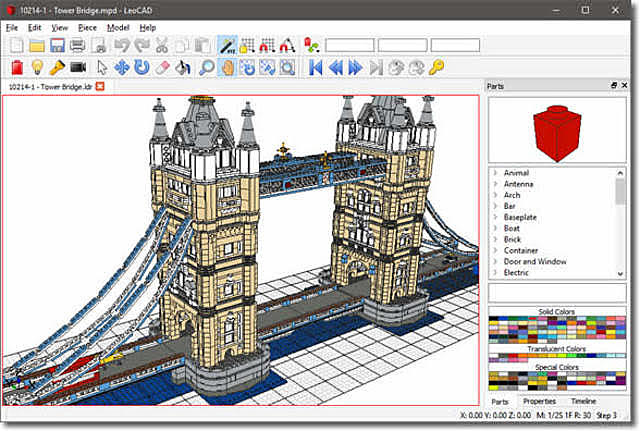This screenshot has width=640, height=431.
Task: Select the Rotate View tool
Action: pos(247,67)
